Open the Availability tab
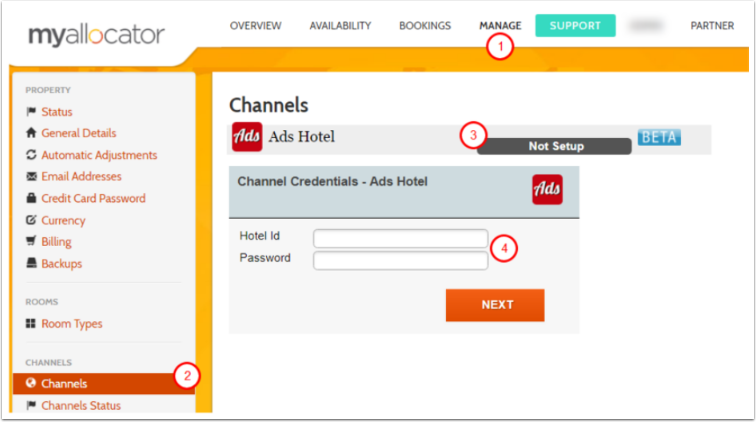This screenshot has width=756, height=422. tap(340, 26)
